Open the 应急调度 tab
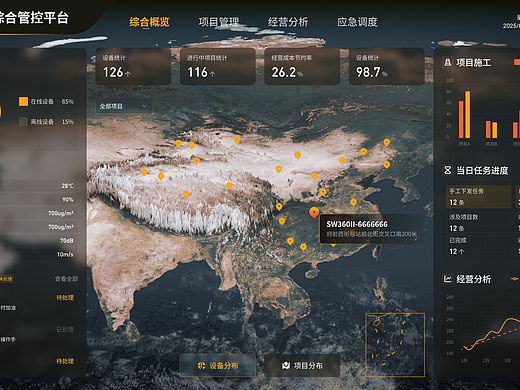Screen dimensions: 520x390 tap(357, 22)
